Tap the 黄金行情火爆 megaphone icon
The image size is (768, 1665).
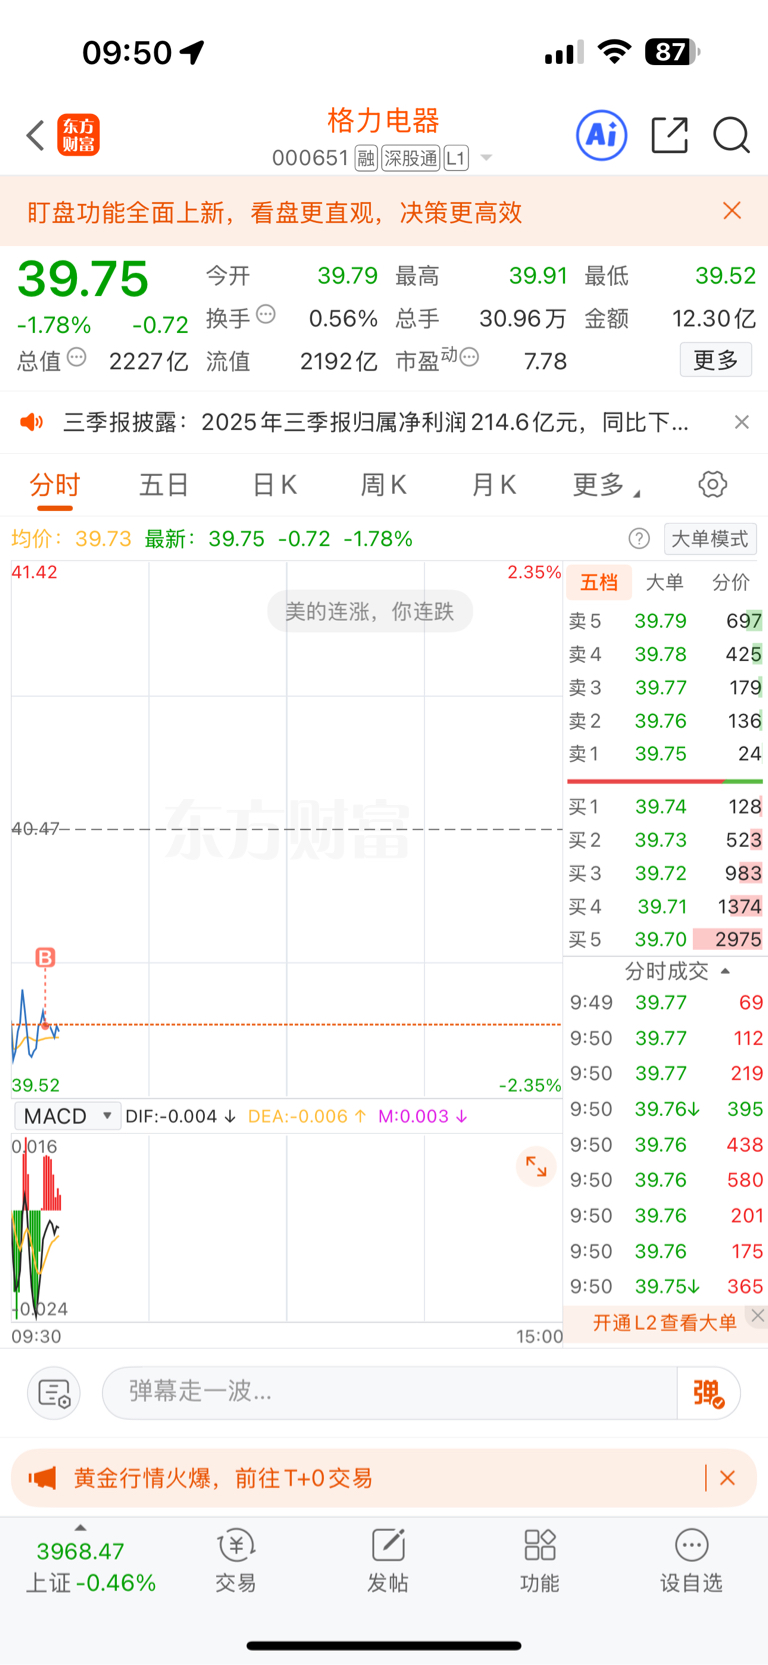tap(42, 1478)
